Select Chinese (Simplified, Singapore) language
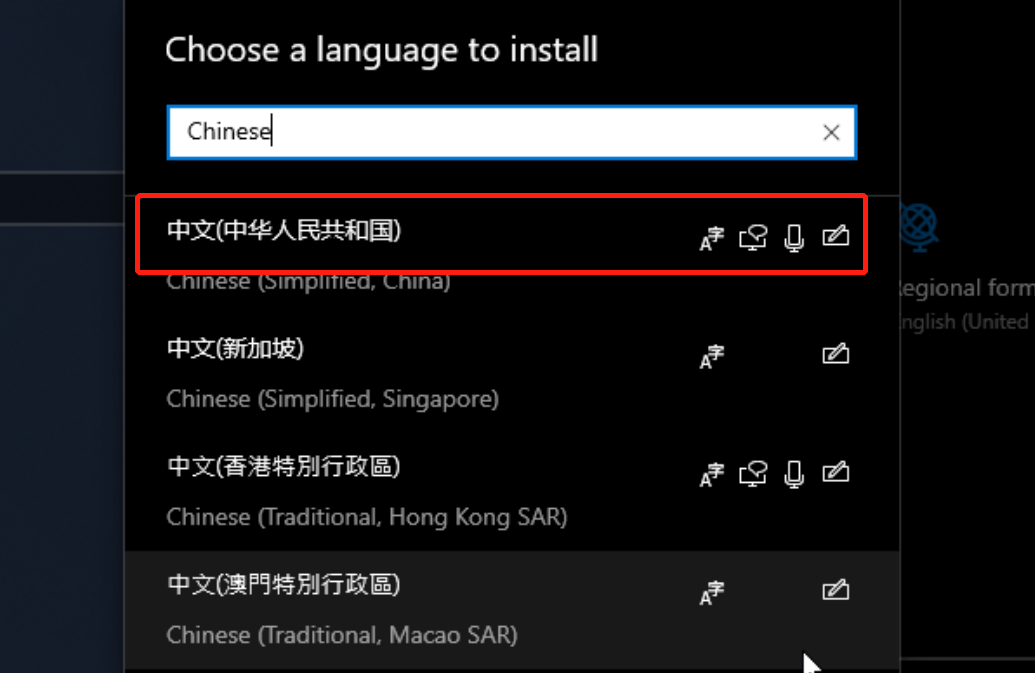This screenshot has height=673, width=1035. (x=512, y=373)
